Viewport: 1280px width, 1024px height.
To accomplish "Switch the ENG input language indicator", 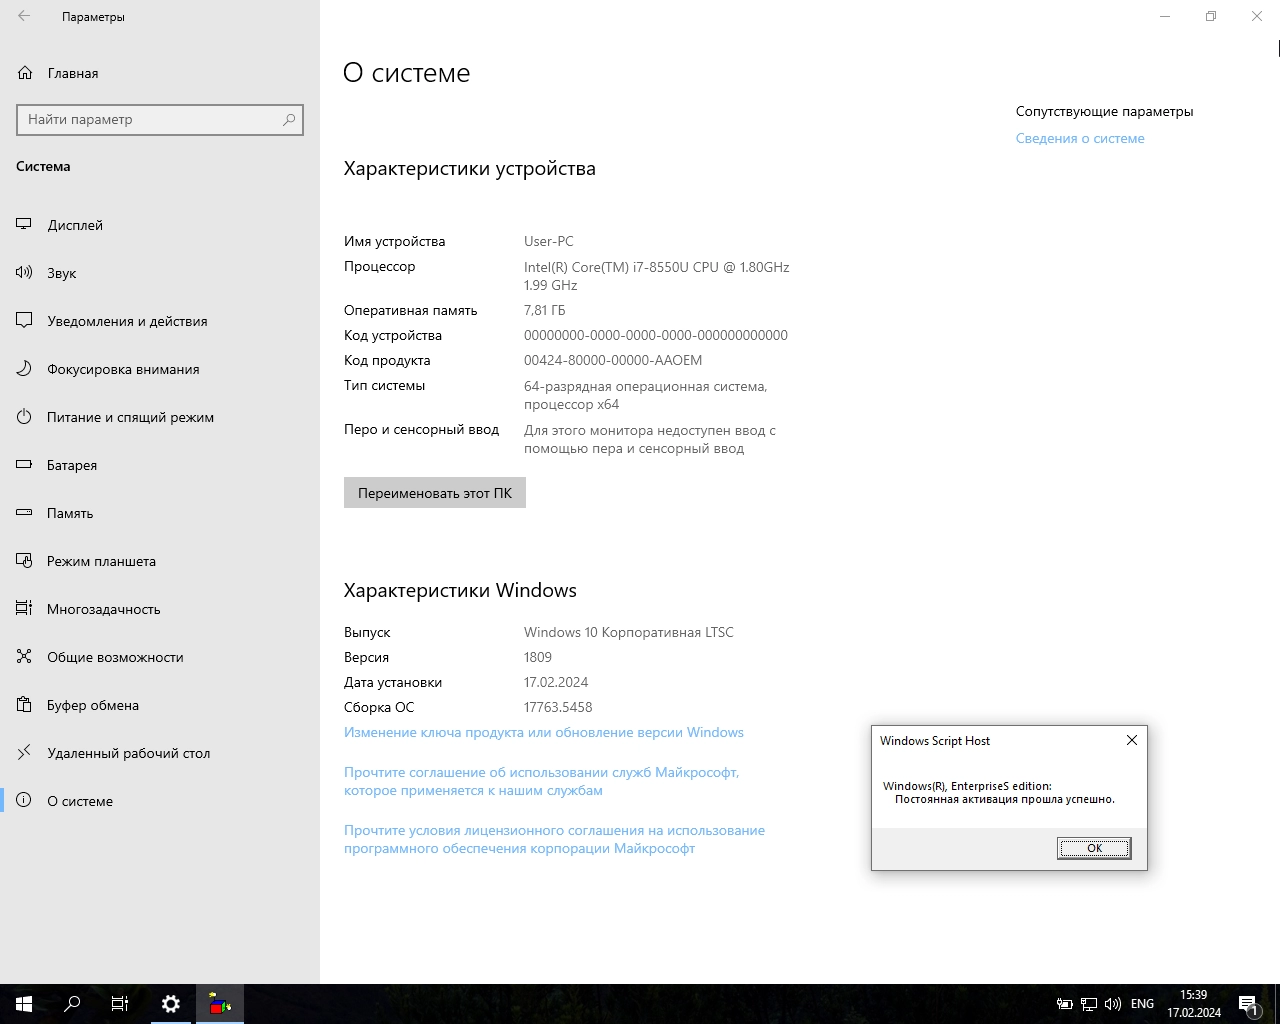I will coord(1142,1004).
